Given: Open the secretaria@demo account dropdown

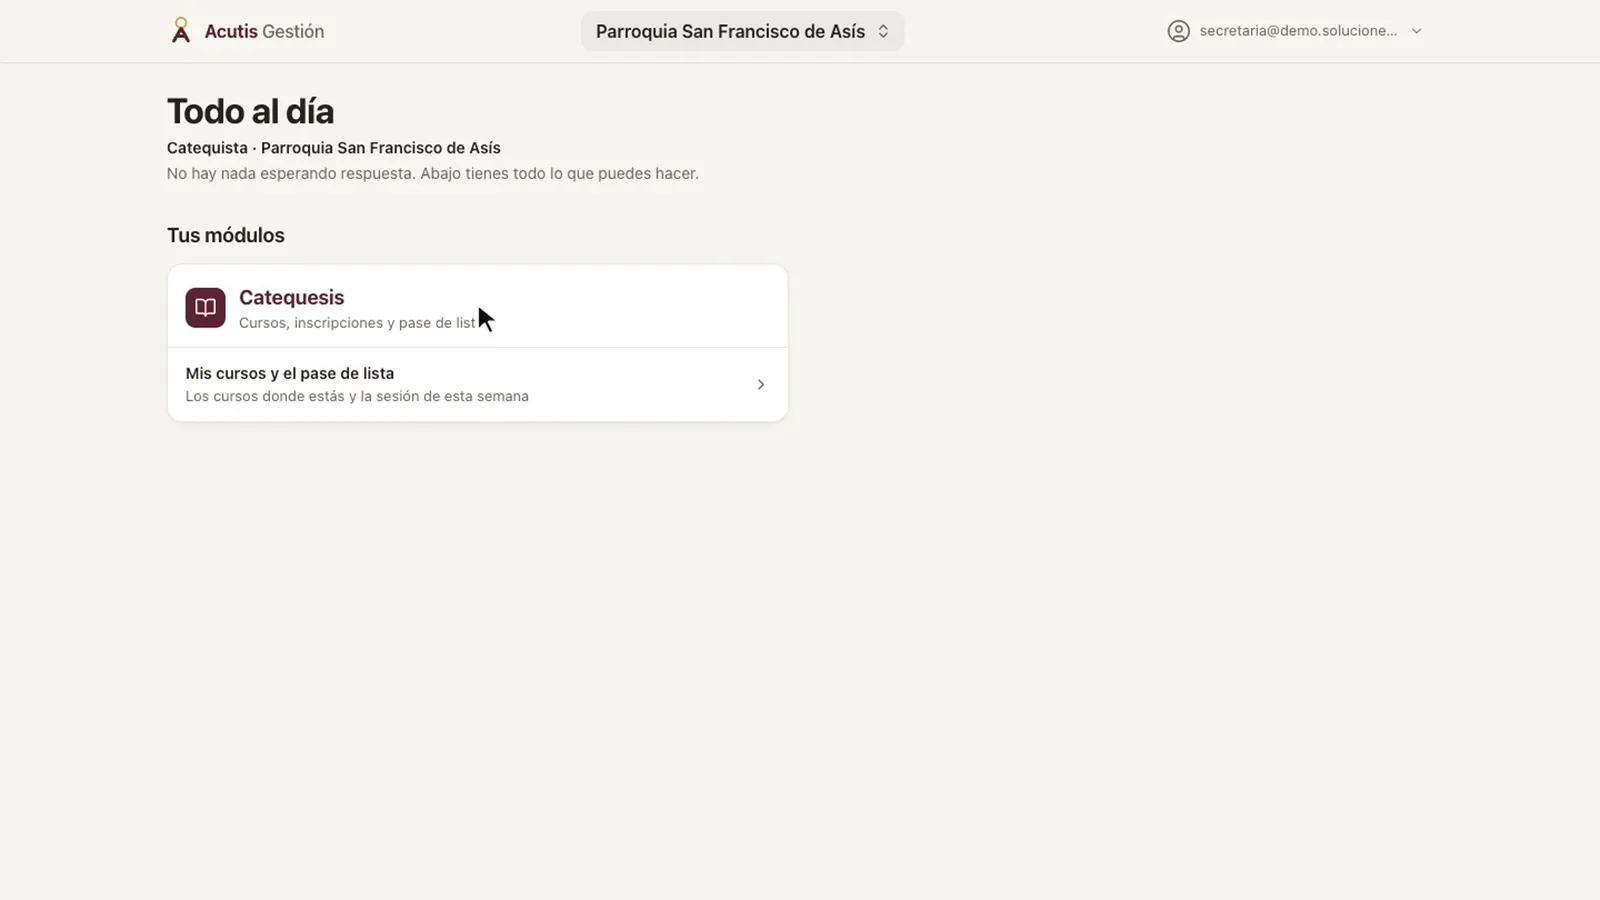Looking at the screenshot, I should pyautogui.click(x=1295, y=31).
